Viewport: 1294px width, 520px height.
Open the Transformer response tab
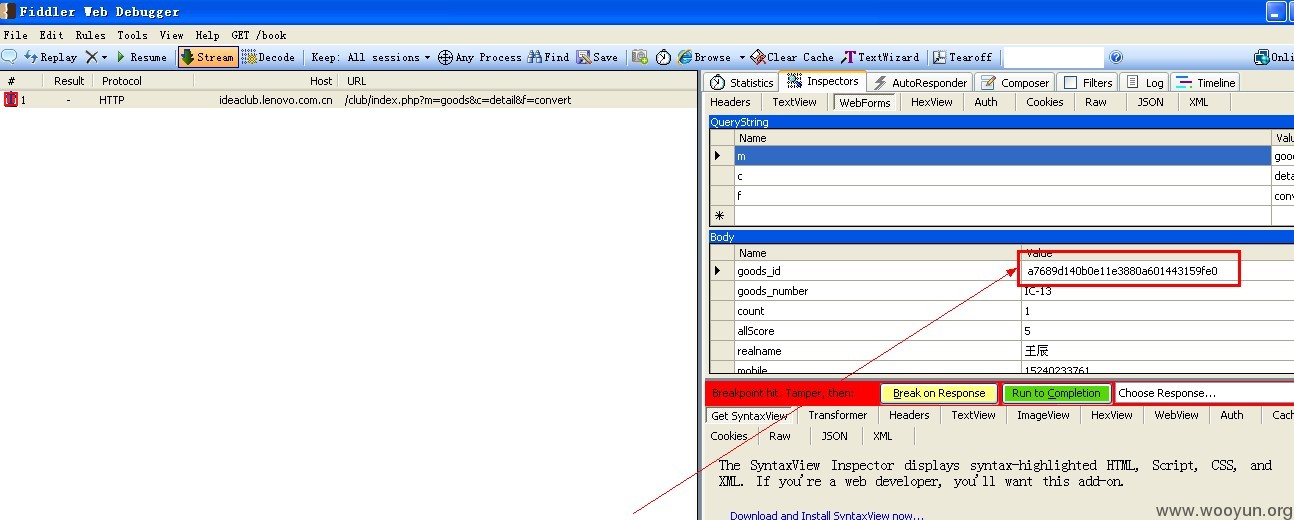tap(838, 415)
